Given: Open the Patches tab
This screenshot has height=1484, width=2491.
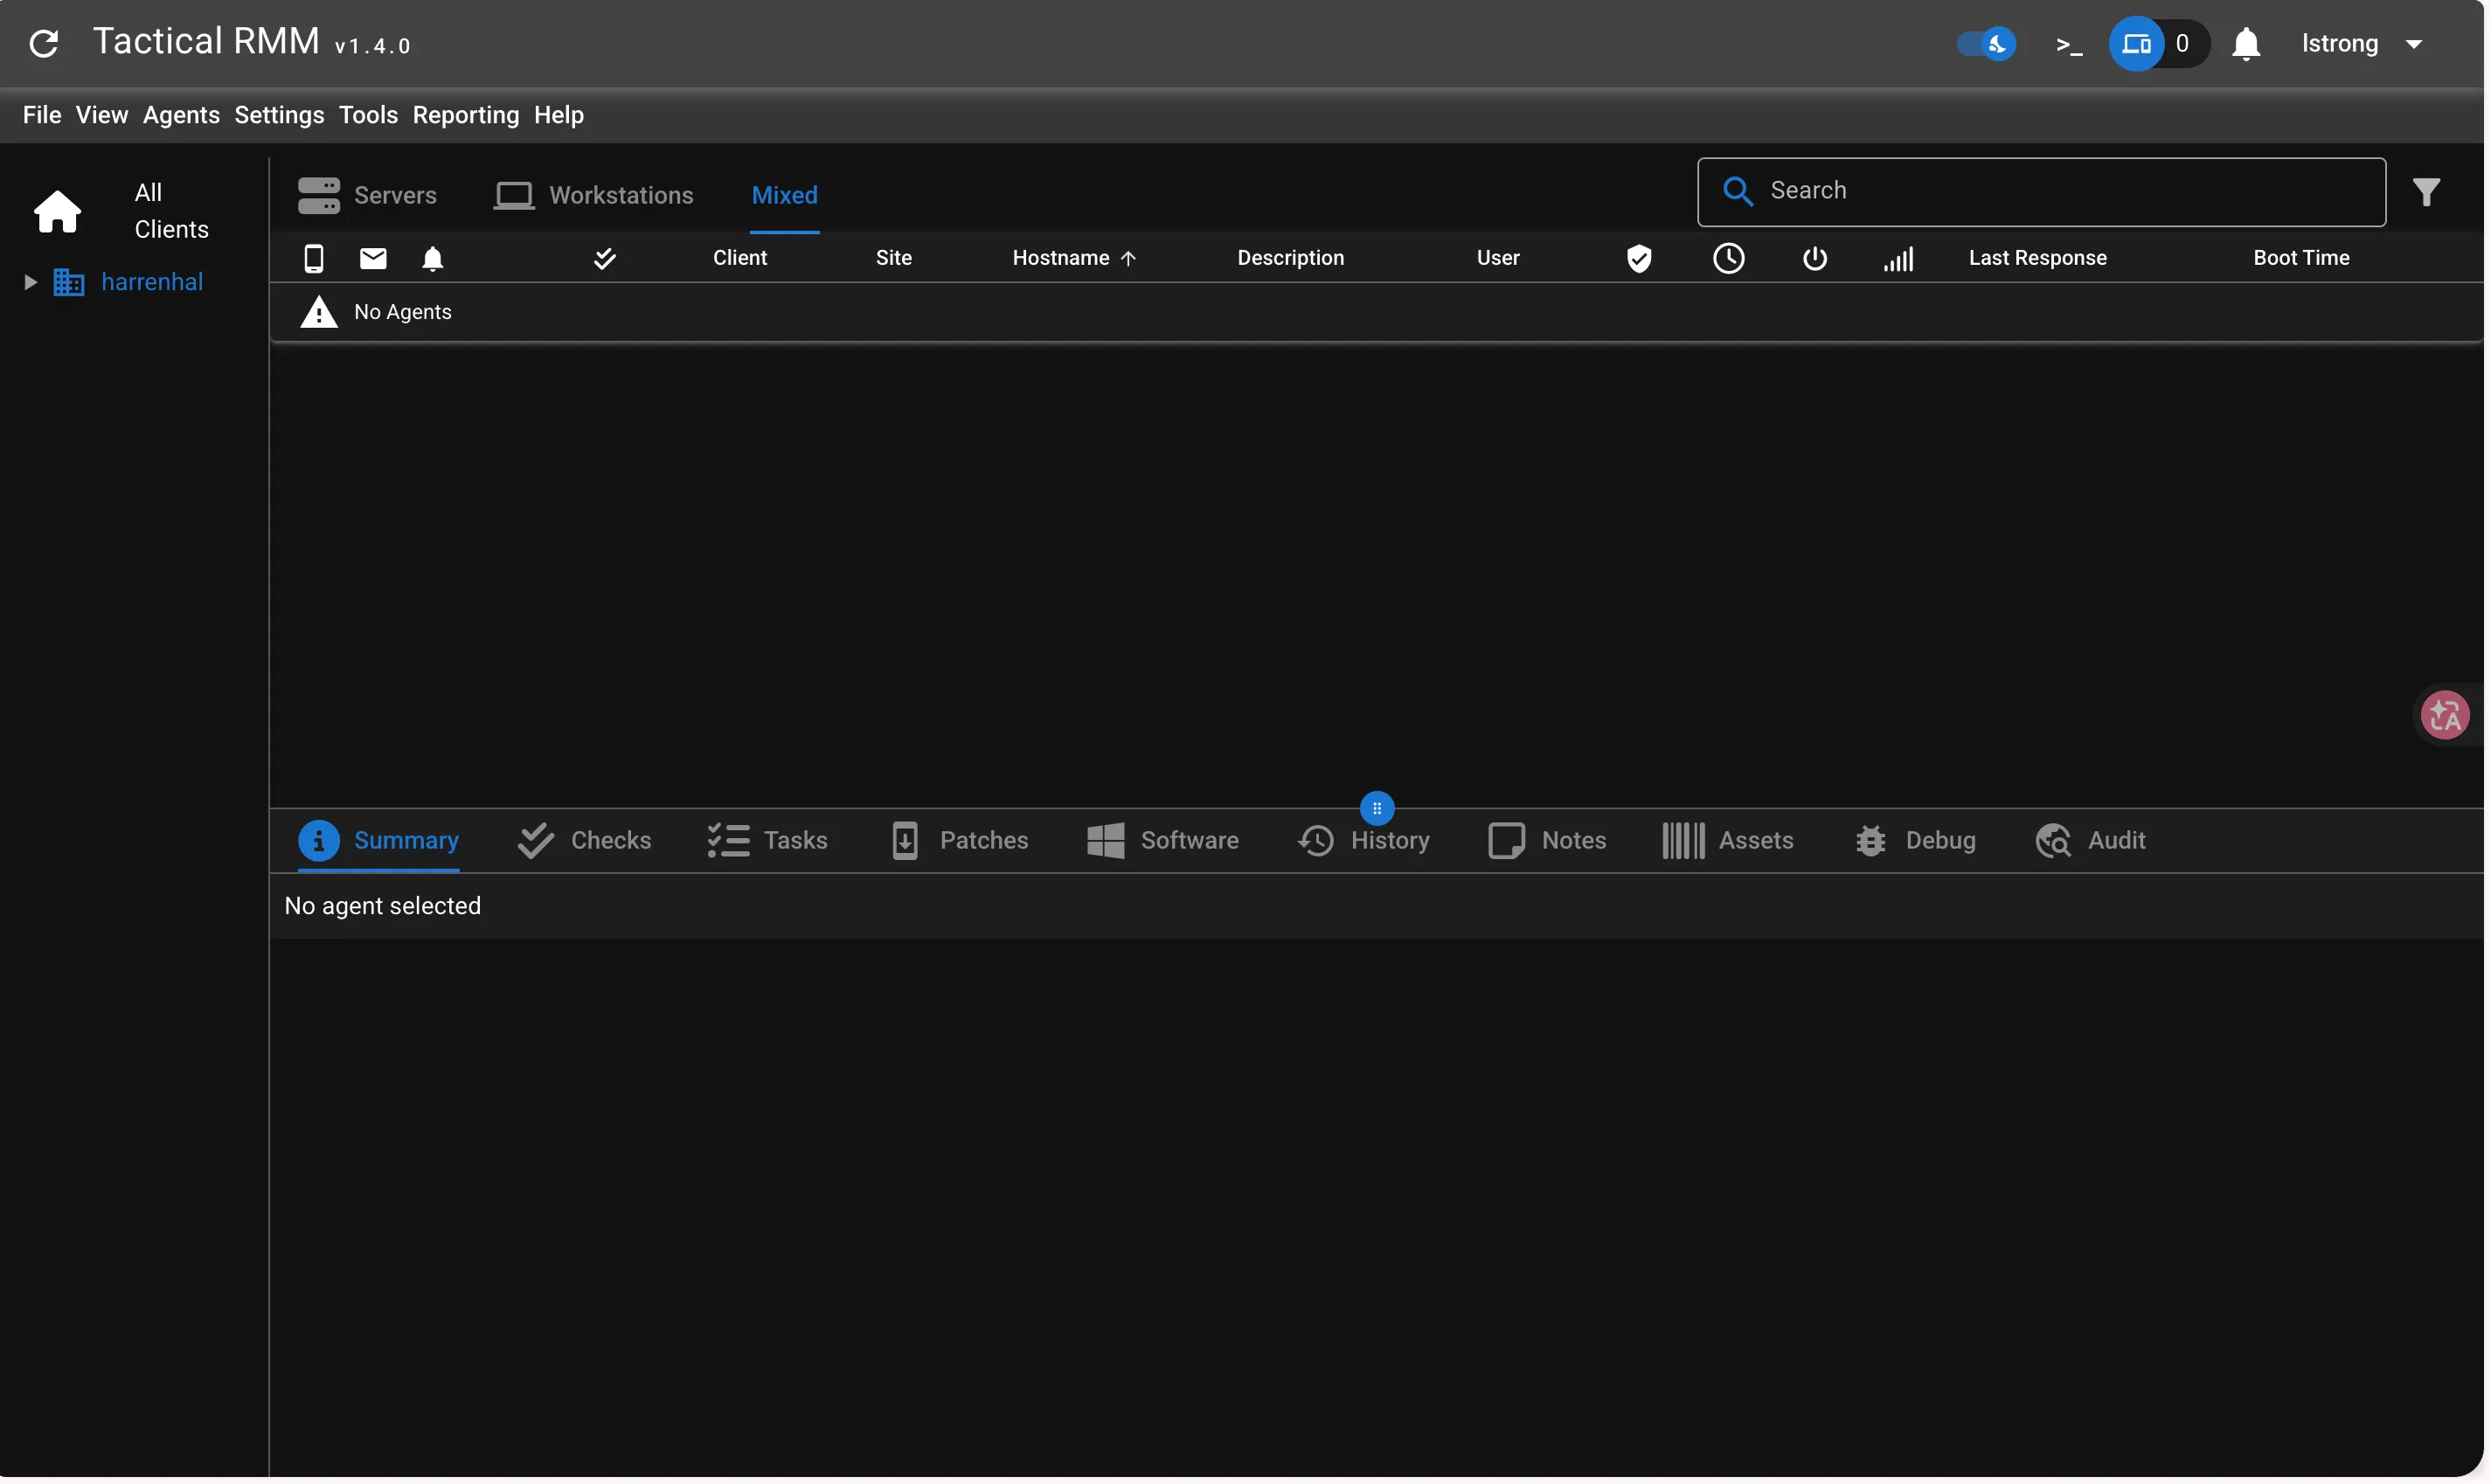Looking at the screenshot, I should click(960, 842).
